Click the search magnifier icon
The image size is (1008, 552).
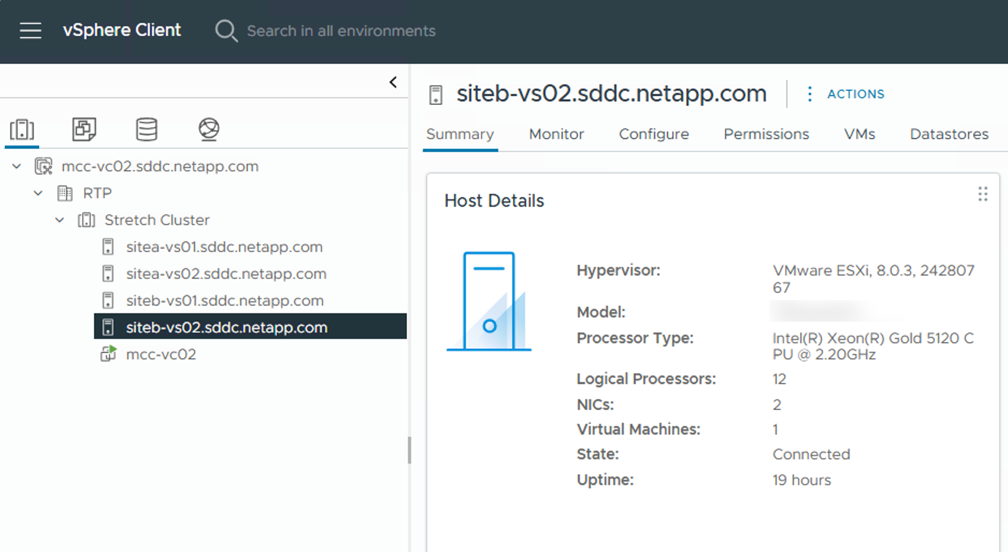coord(226,31)
